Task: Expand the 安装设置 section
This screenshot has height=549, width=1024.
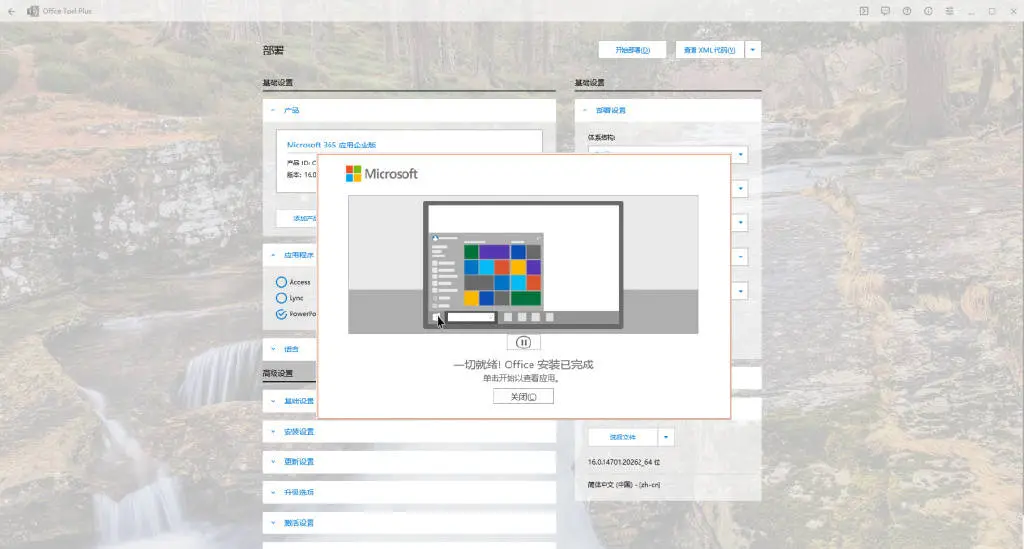Action: point(409,431)
